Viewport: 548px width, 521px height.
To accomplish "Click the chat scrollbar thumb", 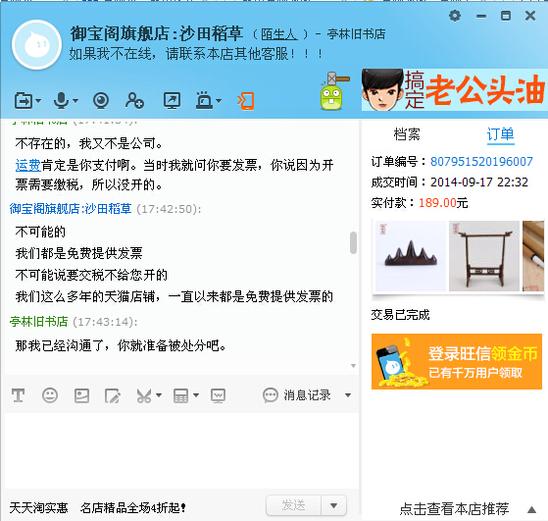I will click(353, 242).
